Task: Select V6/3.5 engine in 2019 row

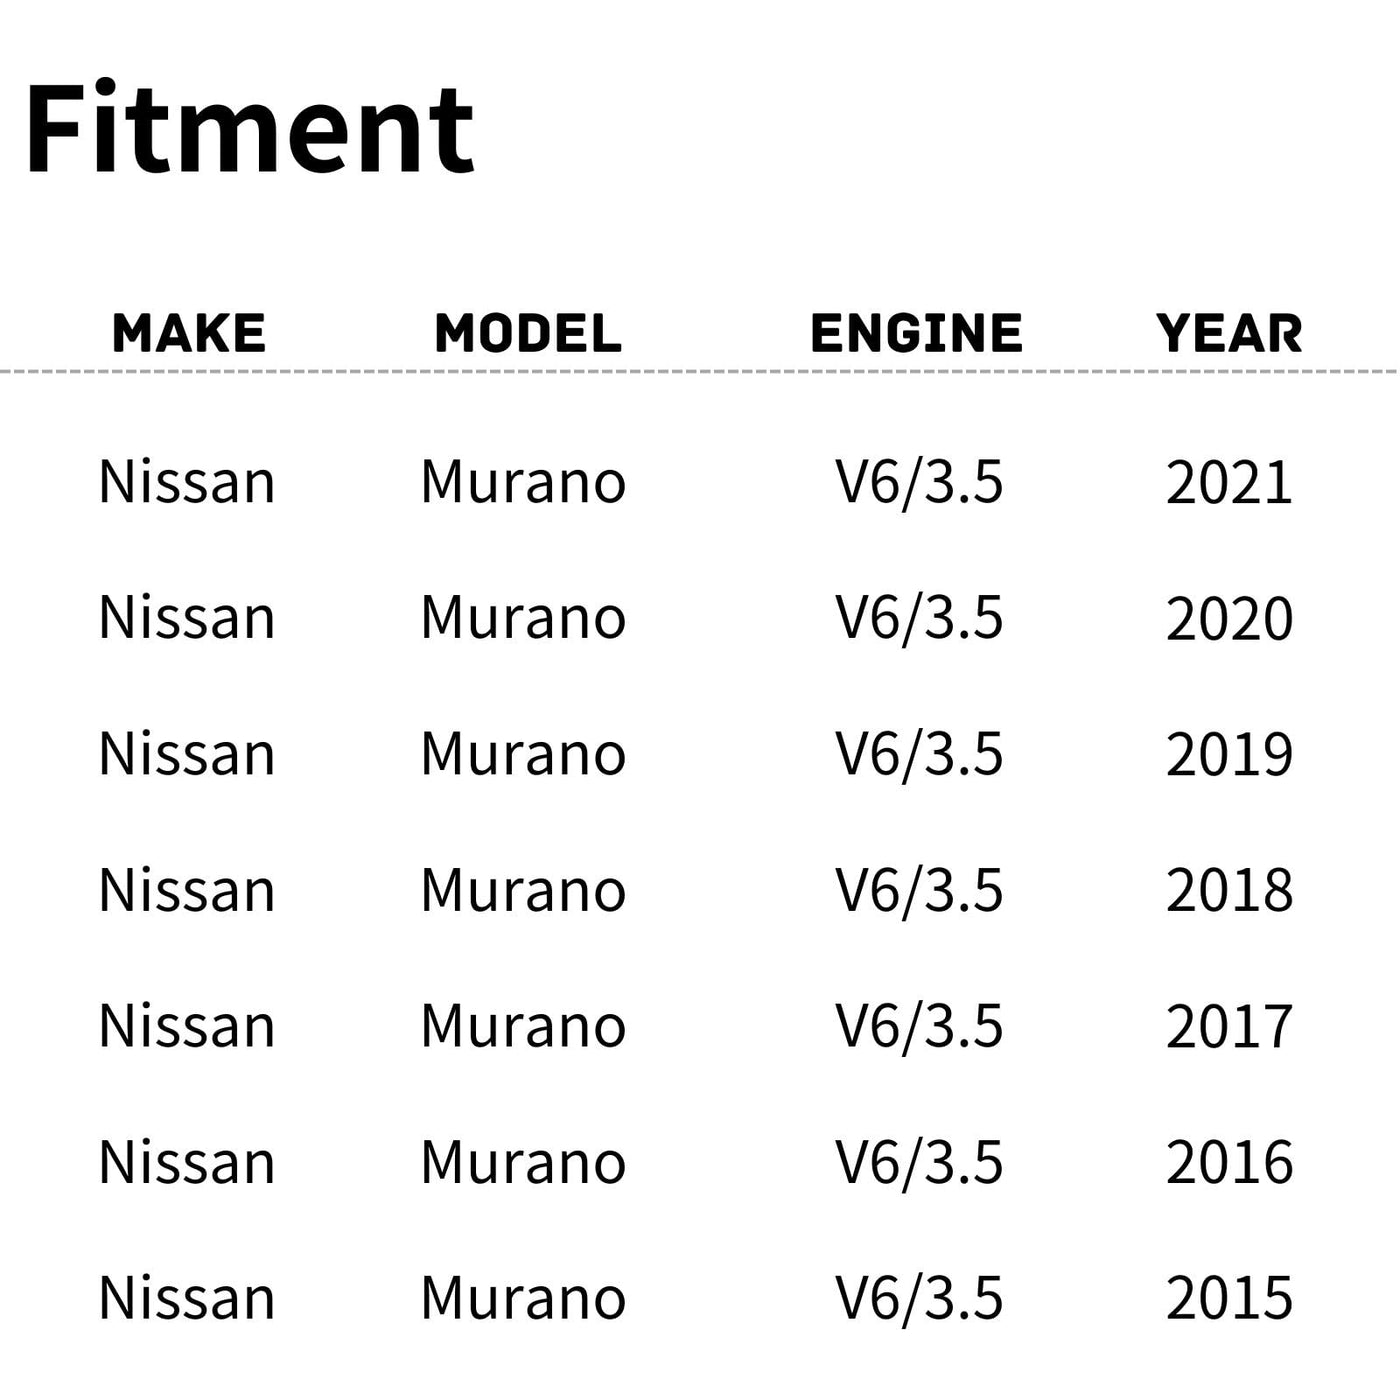Action: pyautogui.click(x=919, y=755)
